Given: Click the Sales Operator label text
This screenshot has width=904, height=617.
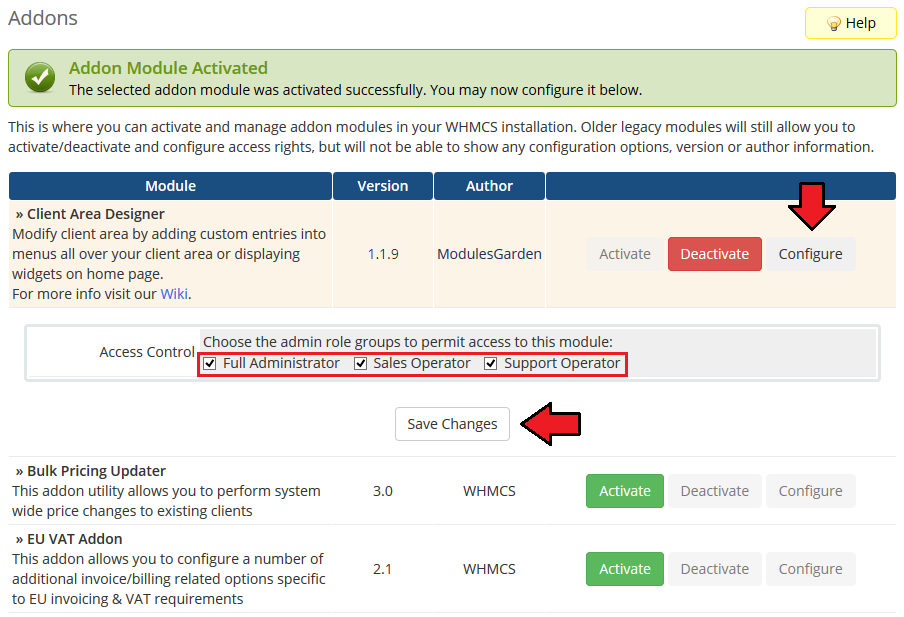Looking at the screenshot, I should (x=421, y=363).
